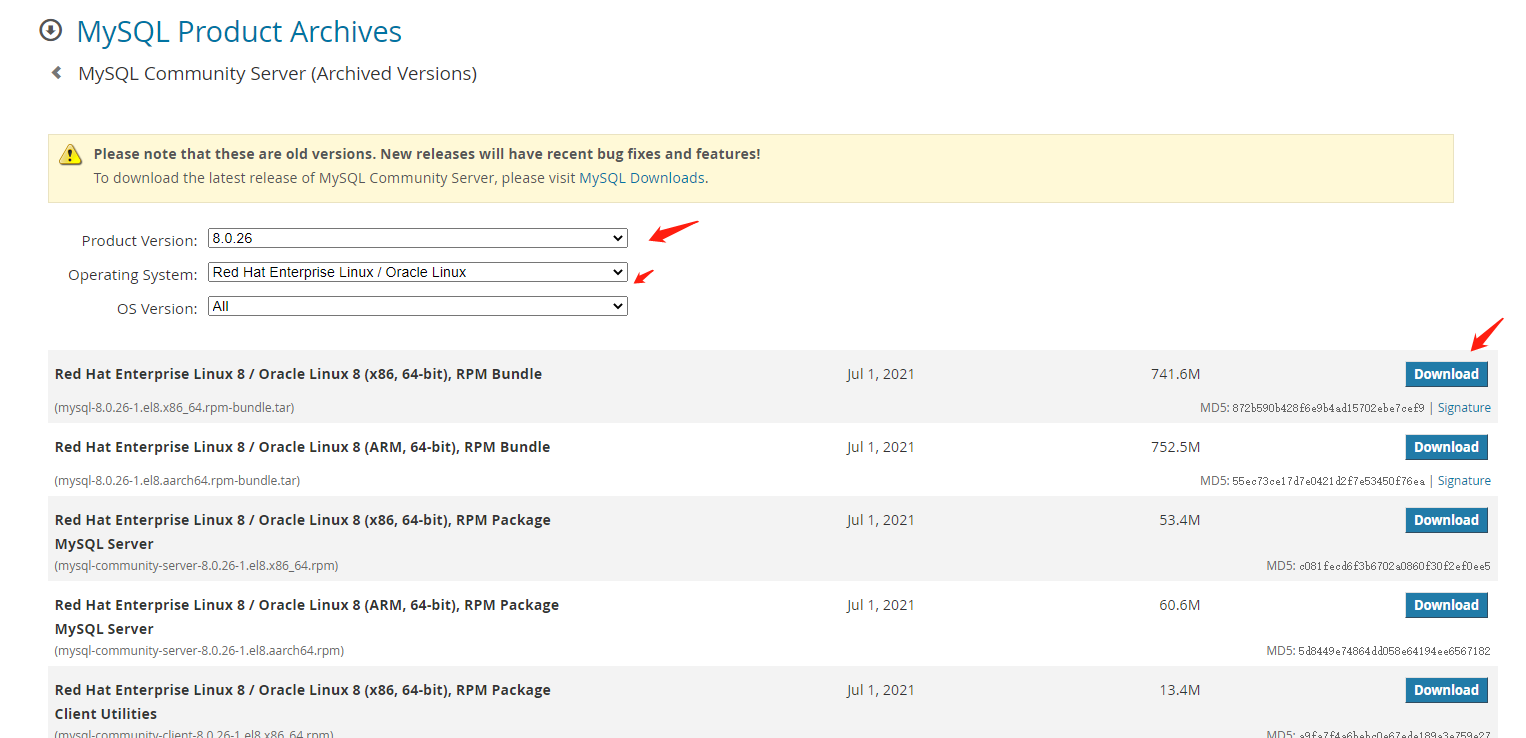Click the yellow warning triangle icon
1526x738 pixels.
click(x=70, y=154)
